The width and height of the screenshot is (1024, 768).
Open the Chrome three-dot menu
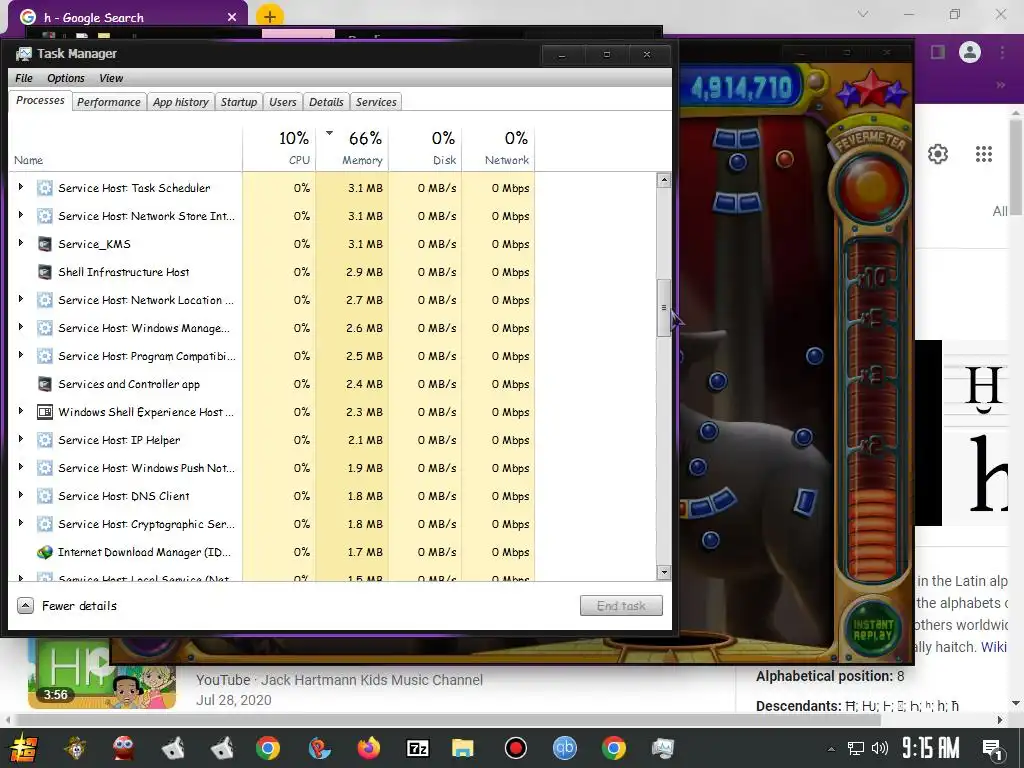click(x=1002, y=52)
